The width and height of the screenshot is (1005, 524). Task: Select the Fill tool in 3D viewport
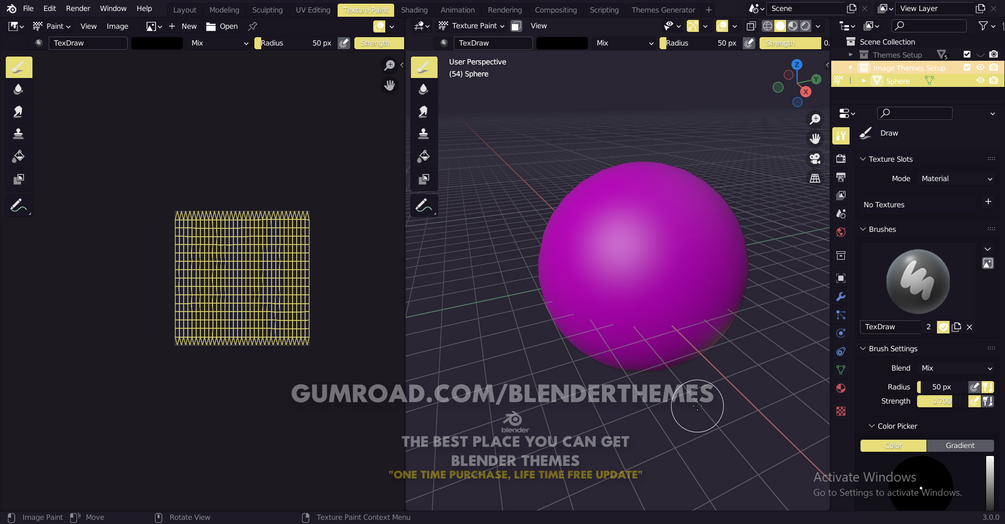424,156
